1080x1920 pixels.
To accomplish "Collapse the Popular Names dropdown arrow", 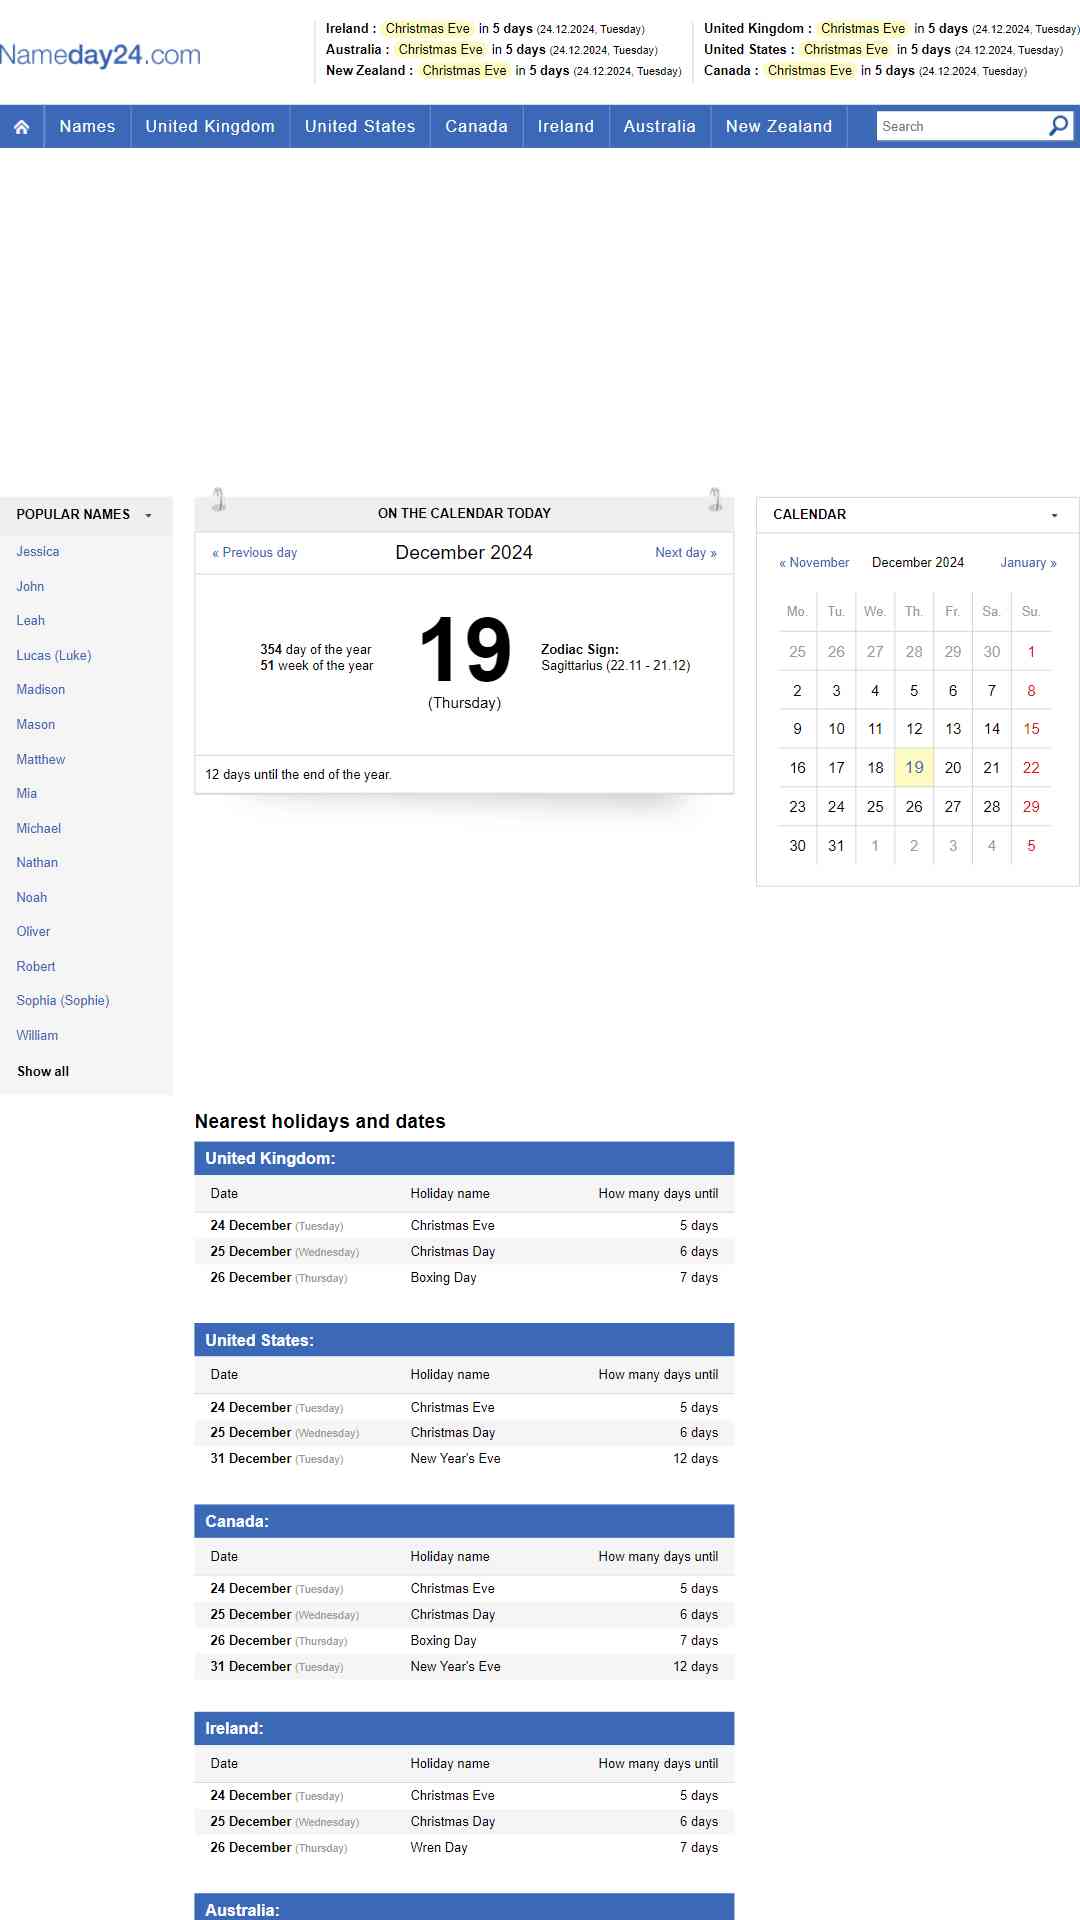I will (148, 515).
